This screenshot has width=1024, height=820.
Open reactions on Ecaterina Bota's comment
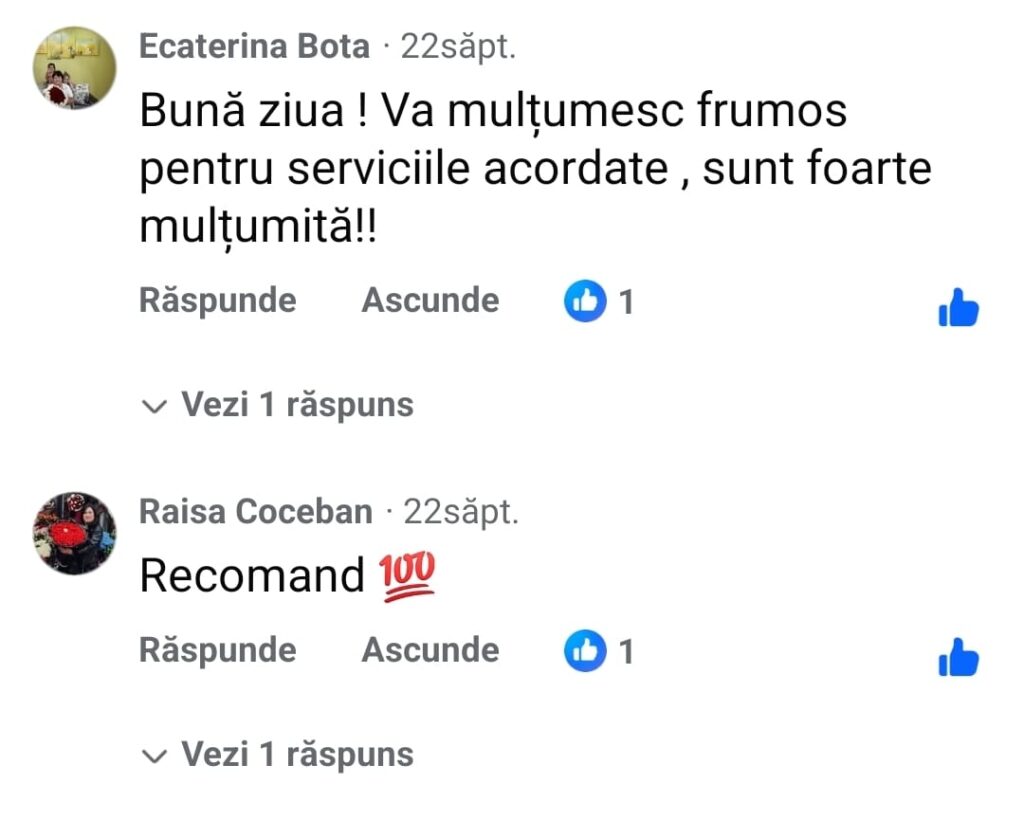[598, 301]
